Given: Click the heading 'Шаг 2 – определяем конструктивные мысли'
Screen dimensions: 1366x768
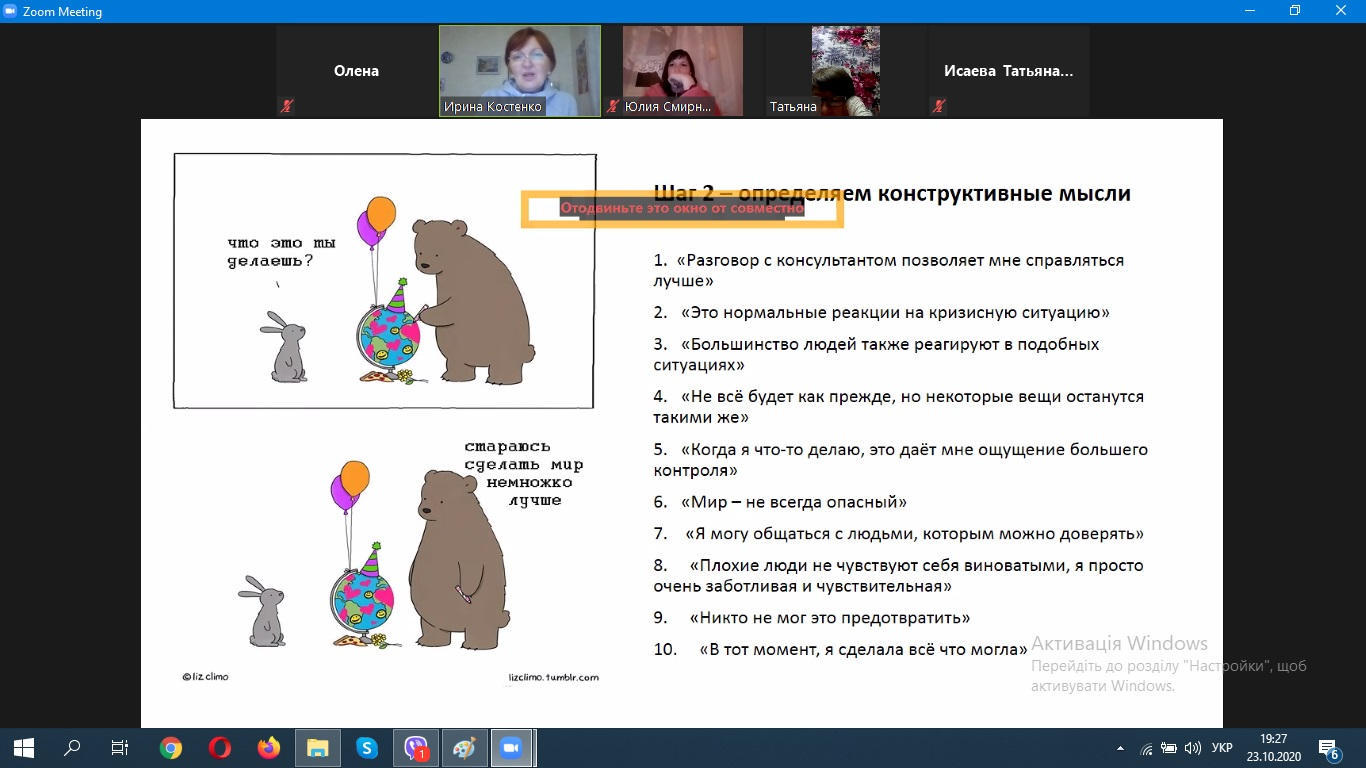Looking at the screenshot, I should click(x=892, y=193).
